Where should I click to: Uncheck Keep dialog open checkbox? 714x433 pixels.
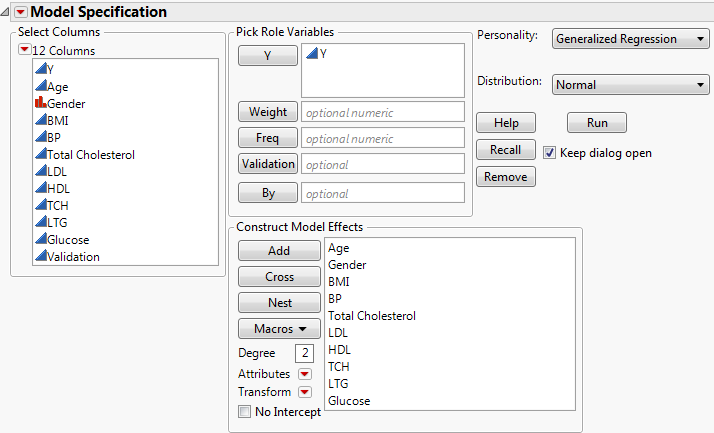tap(549, 153)
